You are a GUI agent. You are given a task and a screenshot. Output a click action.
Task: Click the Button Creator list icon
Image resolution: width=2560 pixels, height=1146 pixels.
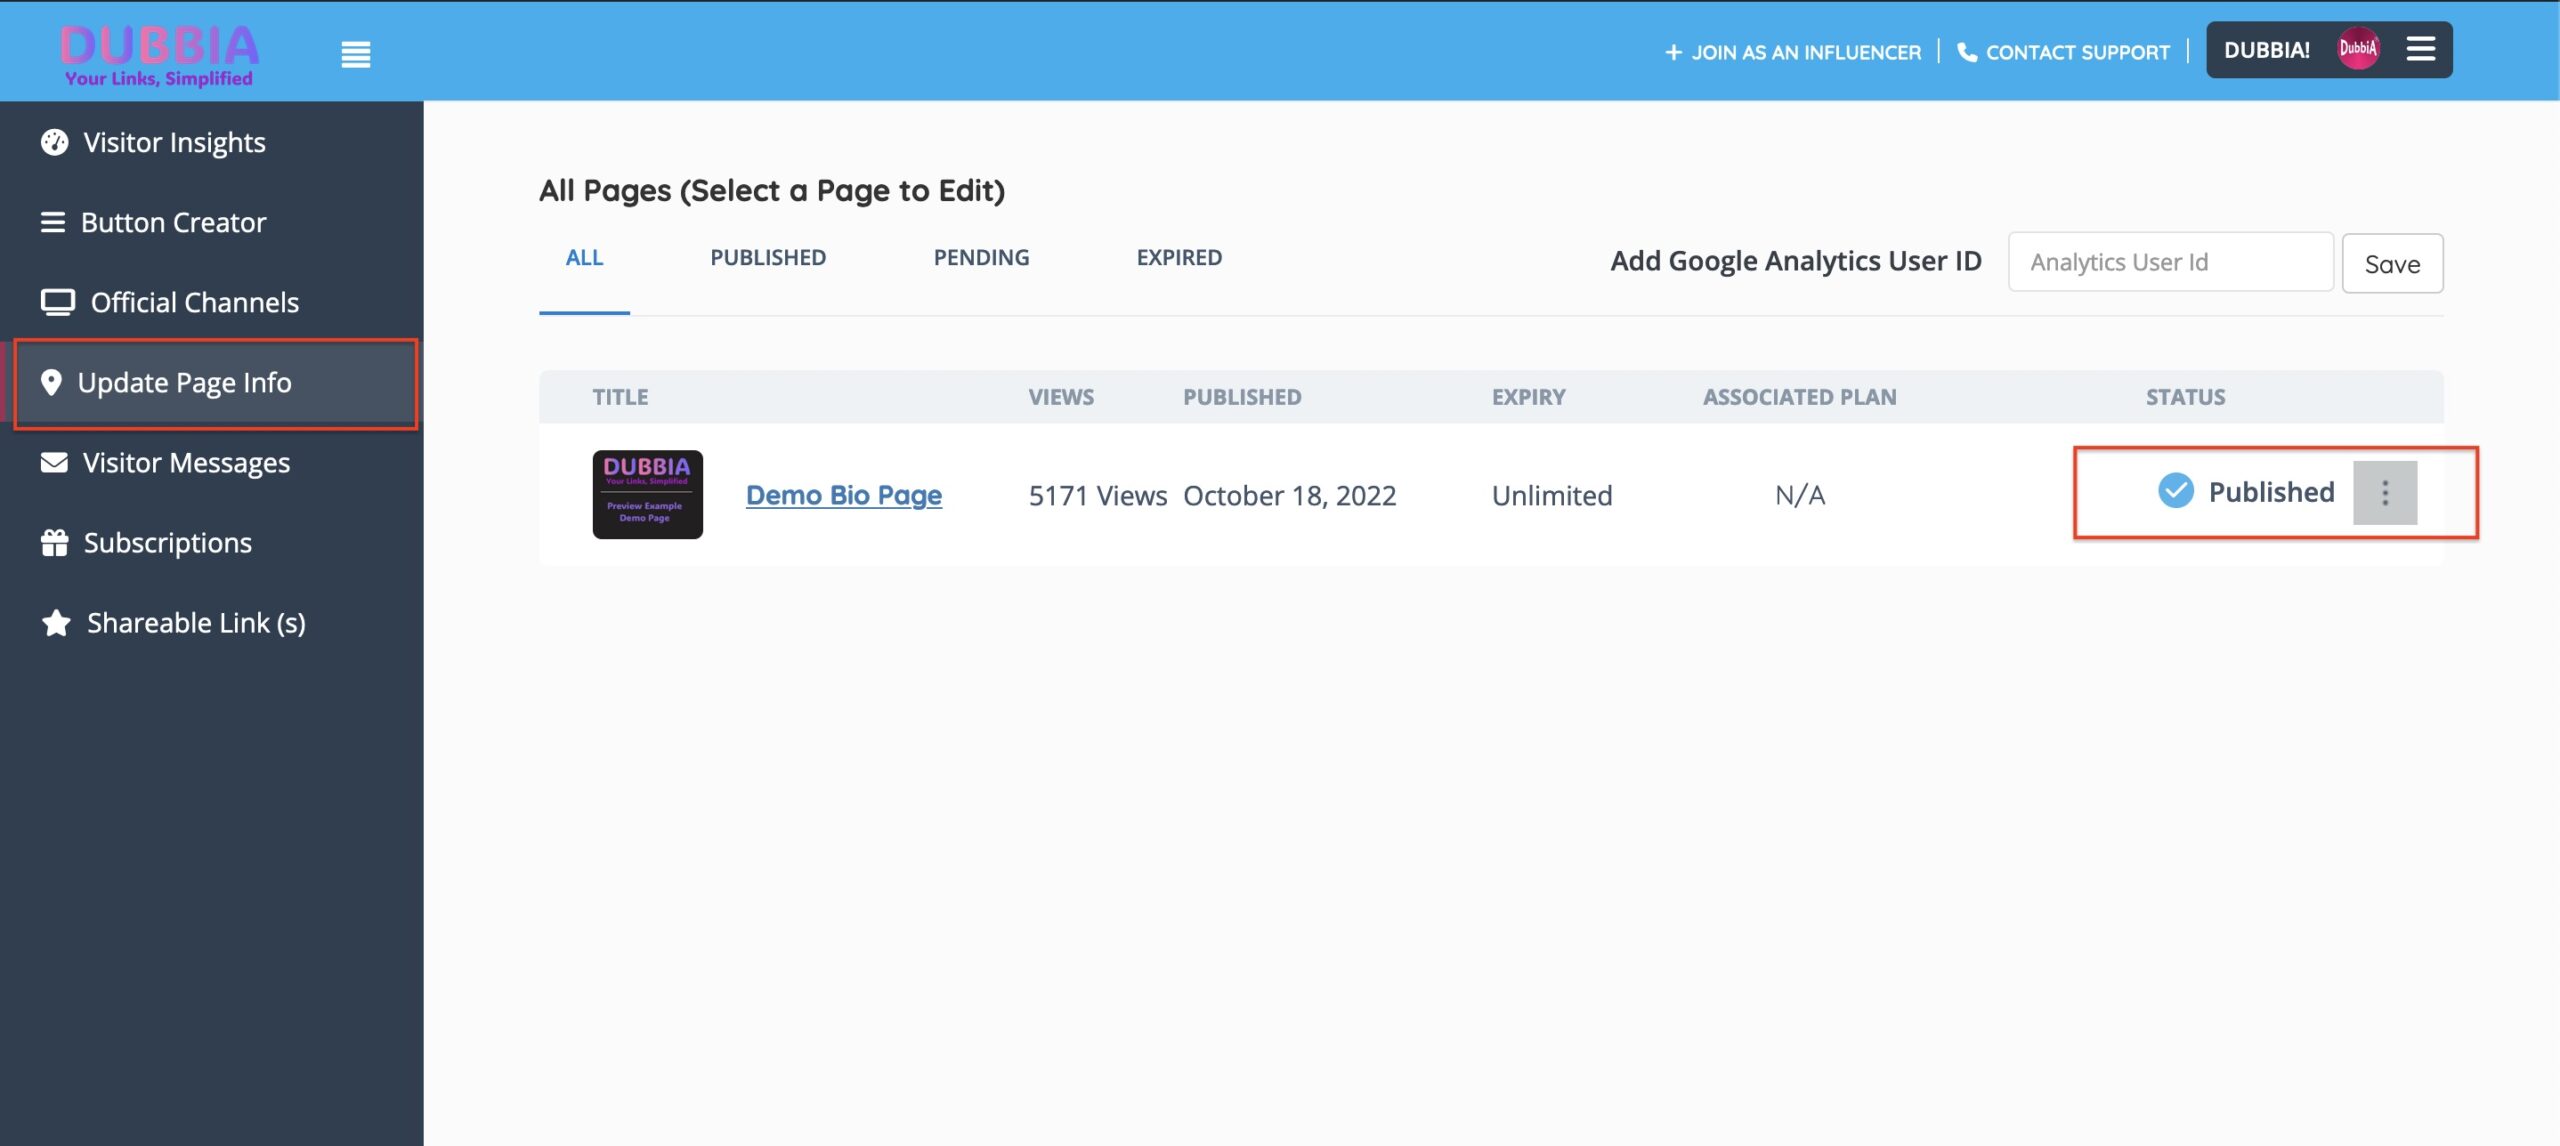(x=53, y=222)
